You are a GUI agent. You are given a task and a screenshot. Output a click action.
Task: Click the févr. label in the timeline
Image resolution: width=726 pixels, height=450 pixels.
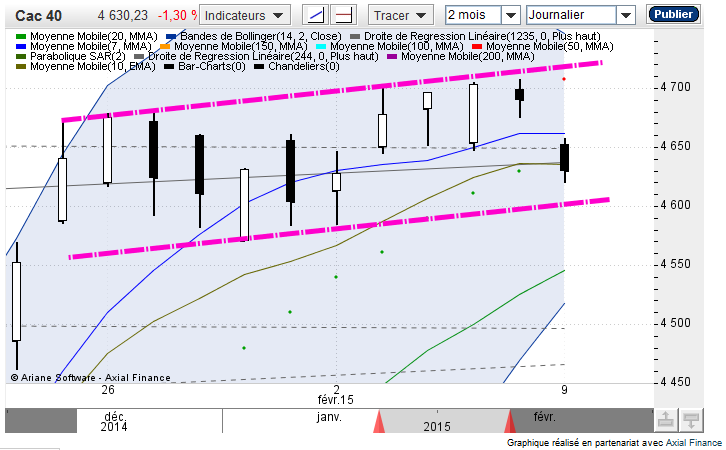(x=544, y=417)
